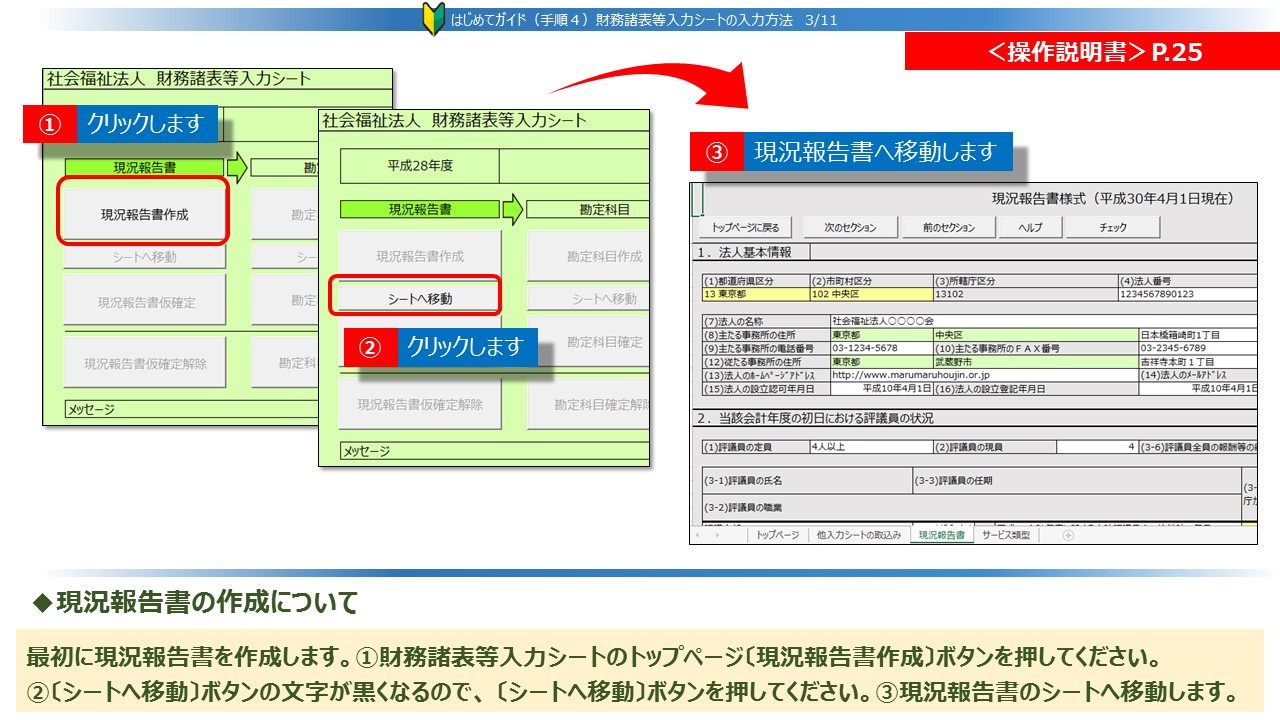This screenshot has width=1280, height=720.
Task: Click 勘定科目作成 button in front sheet
Action: (x=588, y=256)
